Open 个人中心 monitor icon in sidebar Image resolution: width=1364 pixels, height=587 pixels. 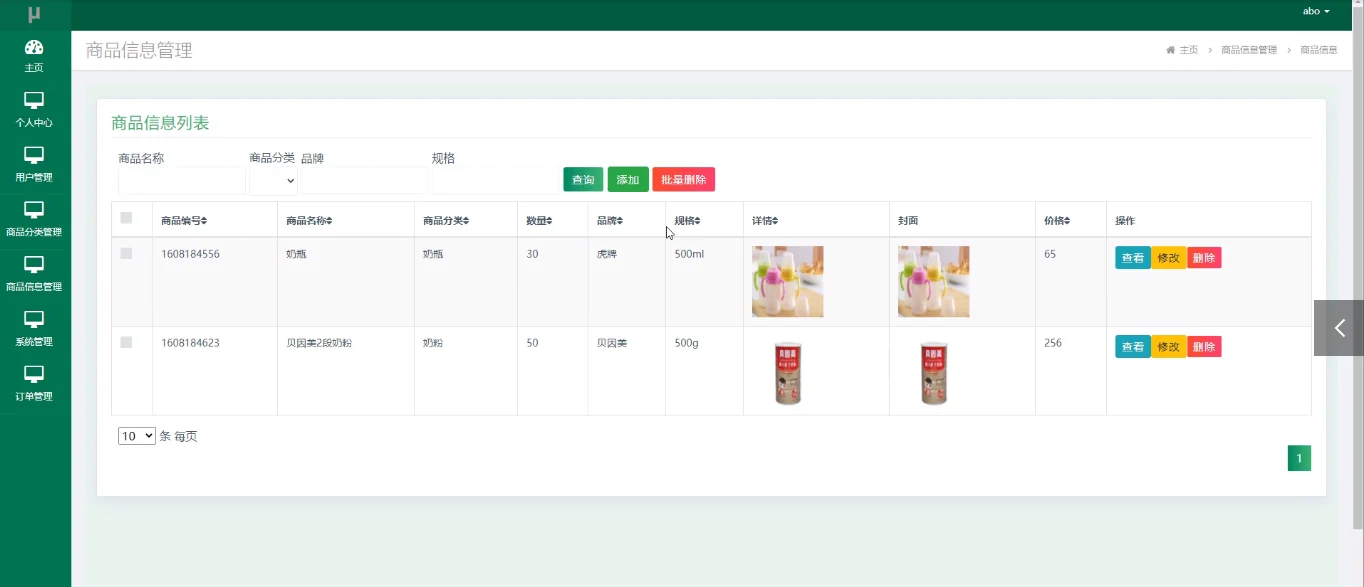(x=34, y=100)
